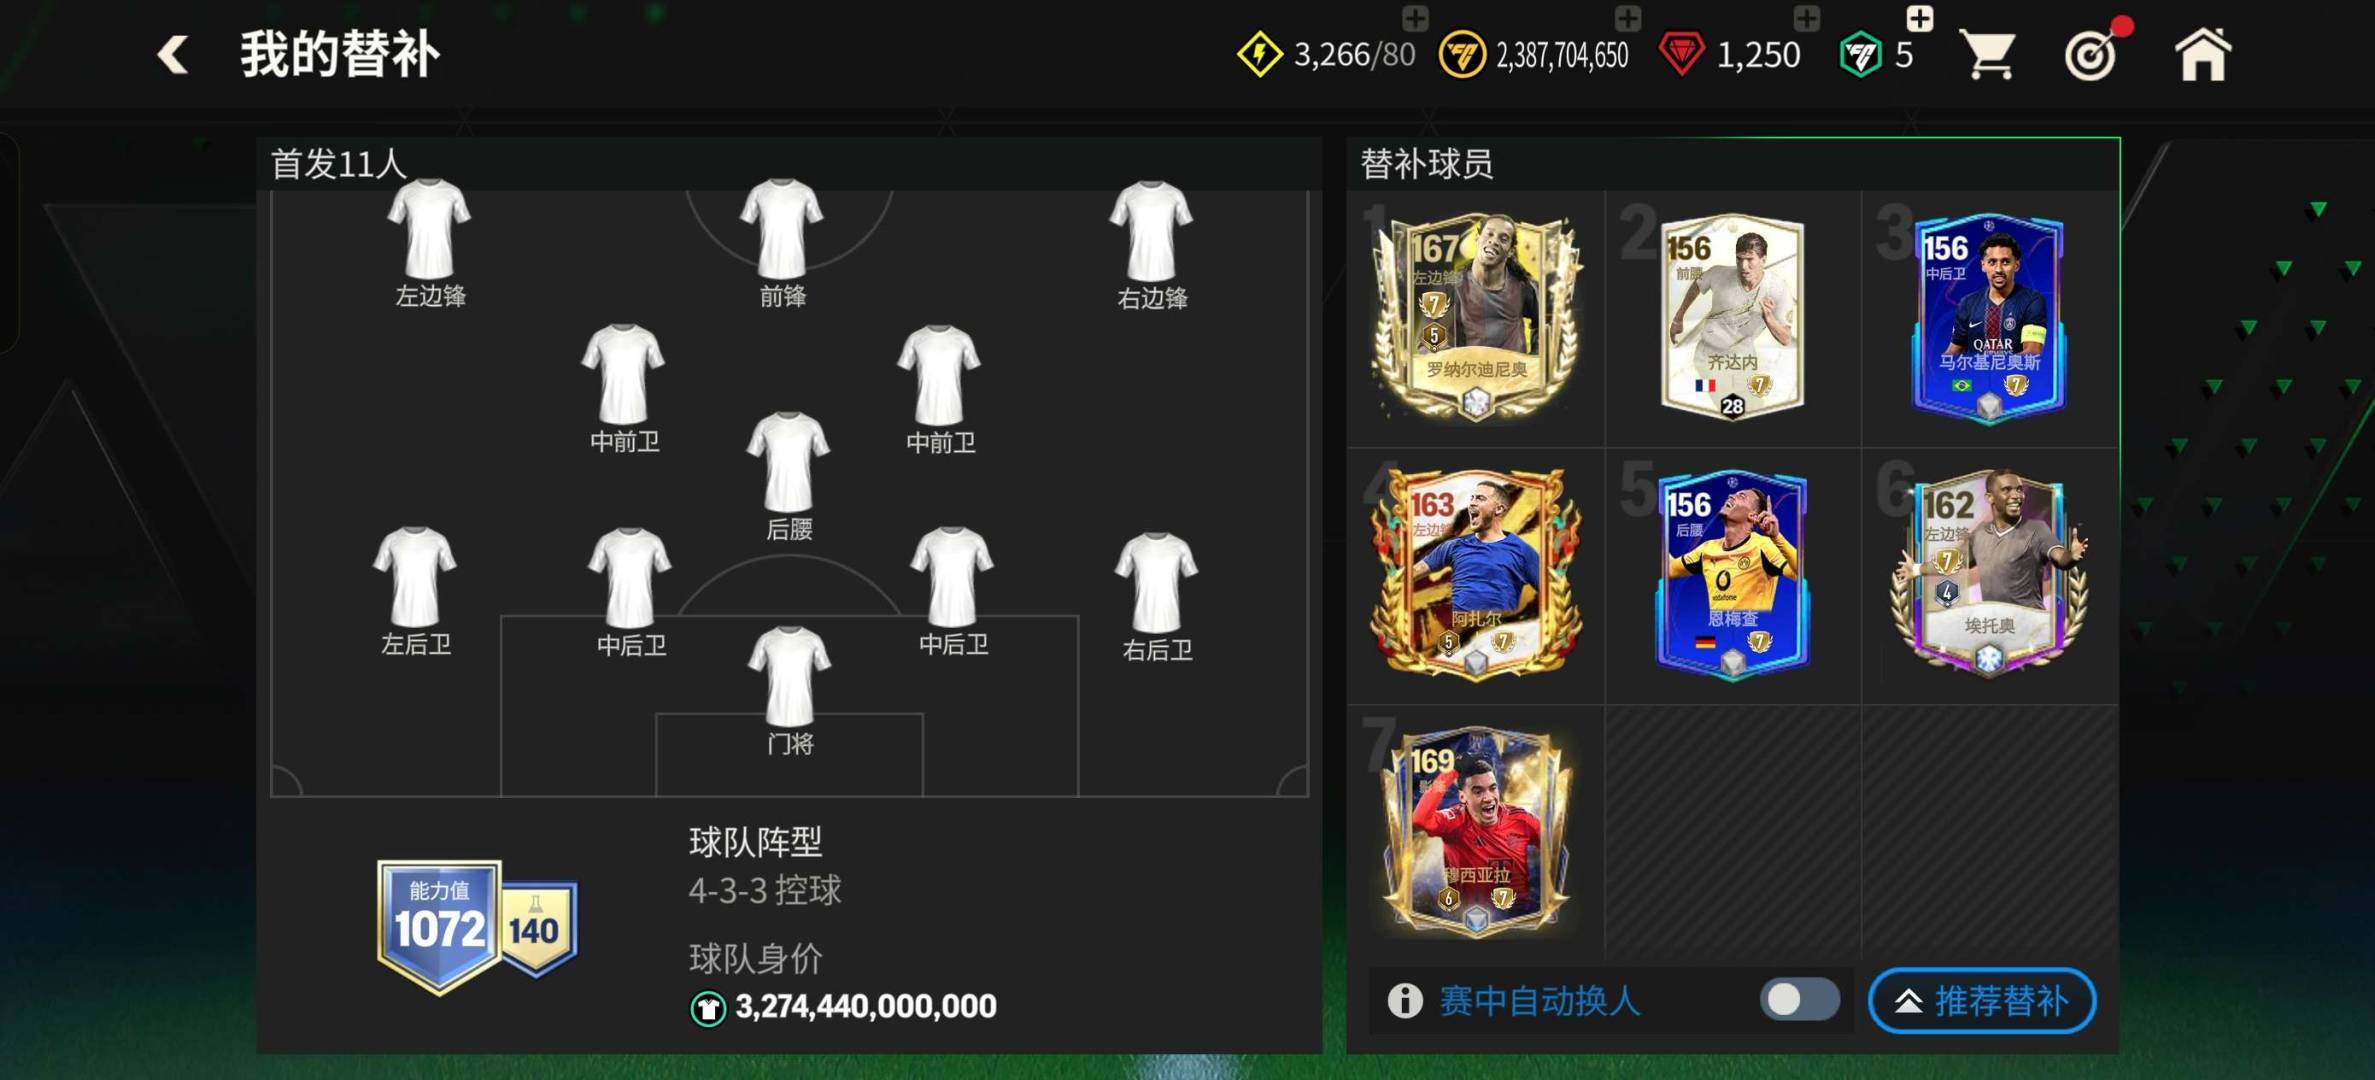Choose the 后腰 jersey slot

788,476
